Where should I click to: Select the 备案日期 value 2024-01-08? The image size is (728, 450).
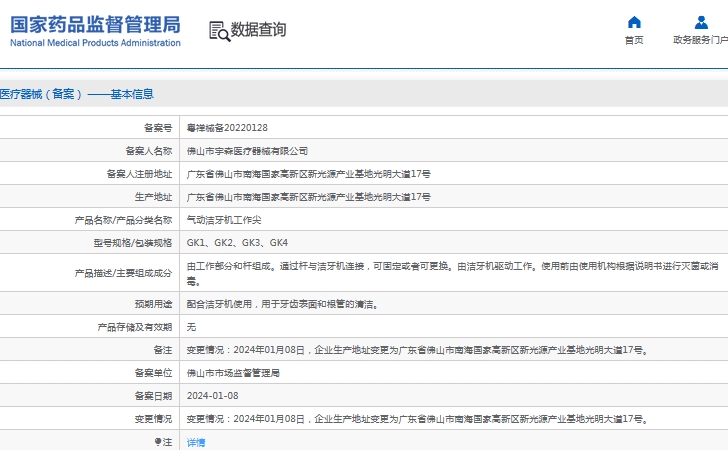click(x=213, y=396)
